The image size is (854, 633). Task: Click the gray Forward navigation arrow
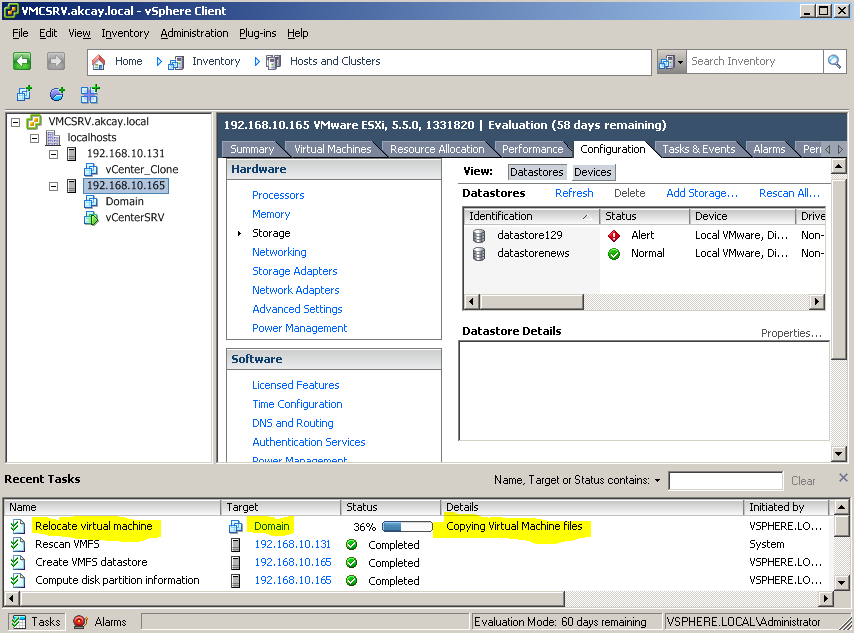click(x=56, y=61)
